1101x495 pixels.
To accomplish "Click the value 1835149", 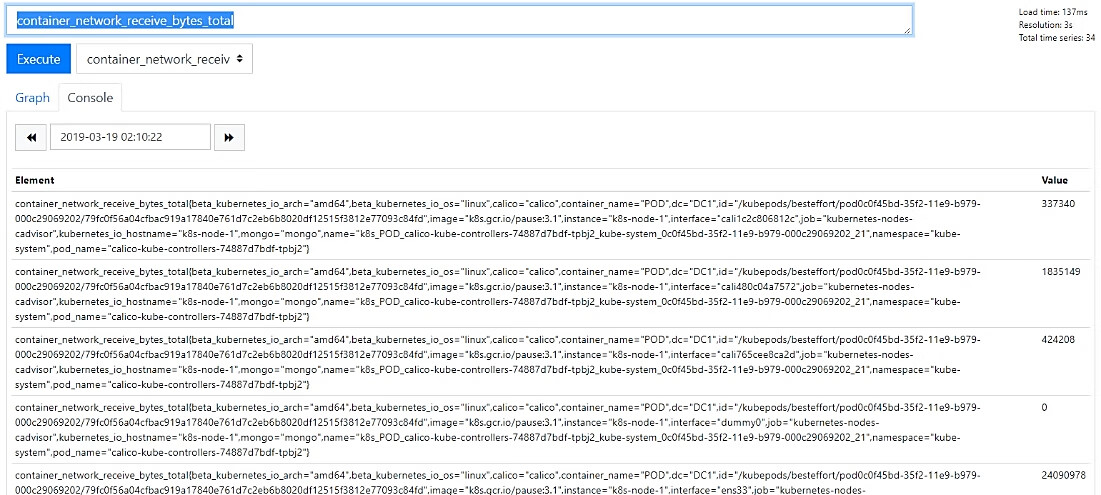I will (1061, 271).
